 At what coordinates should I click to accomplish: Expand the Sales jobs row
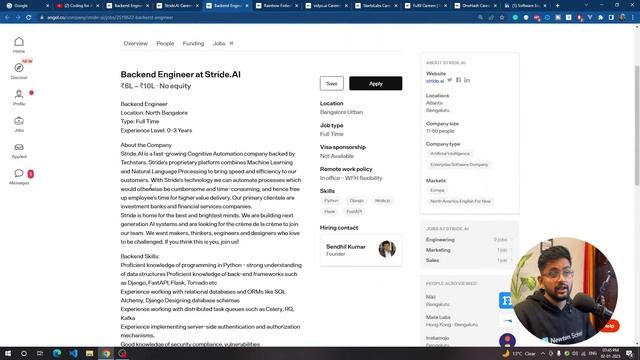tap(469, 260)
